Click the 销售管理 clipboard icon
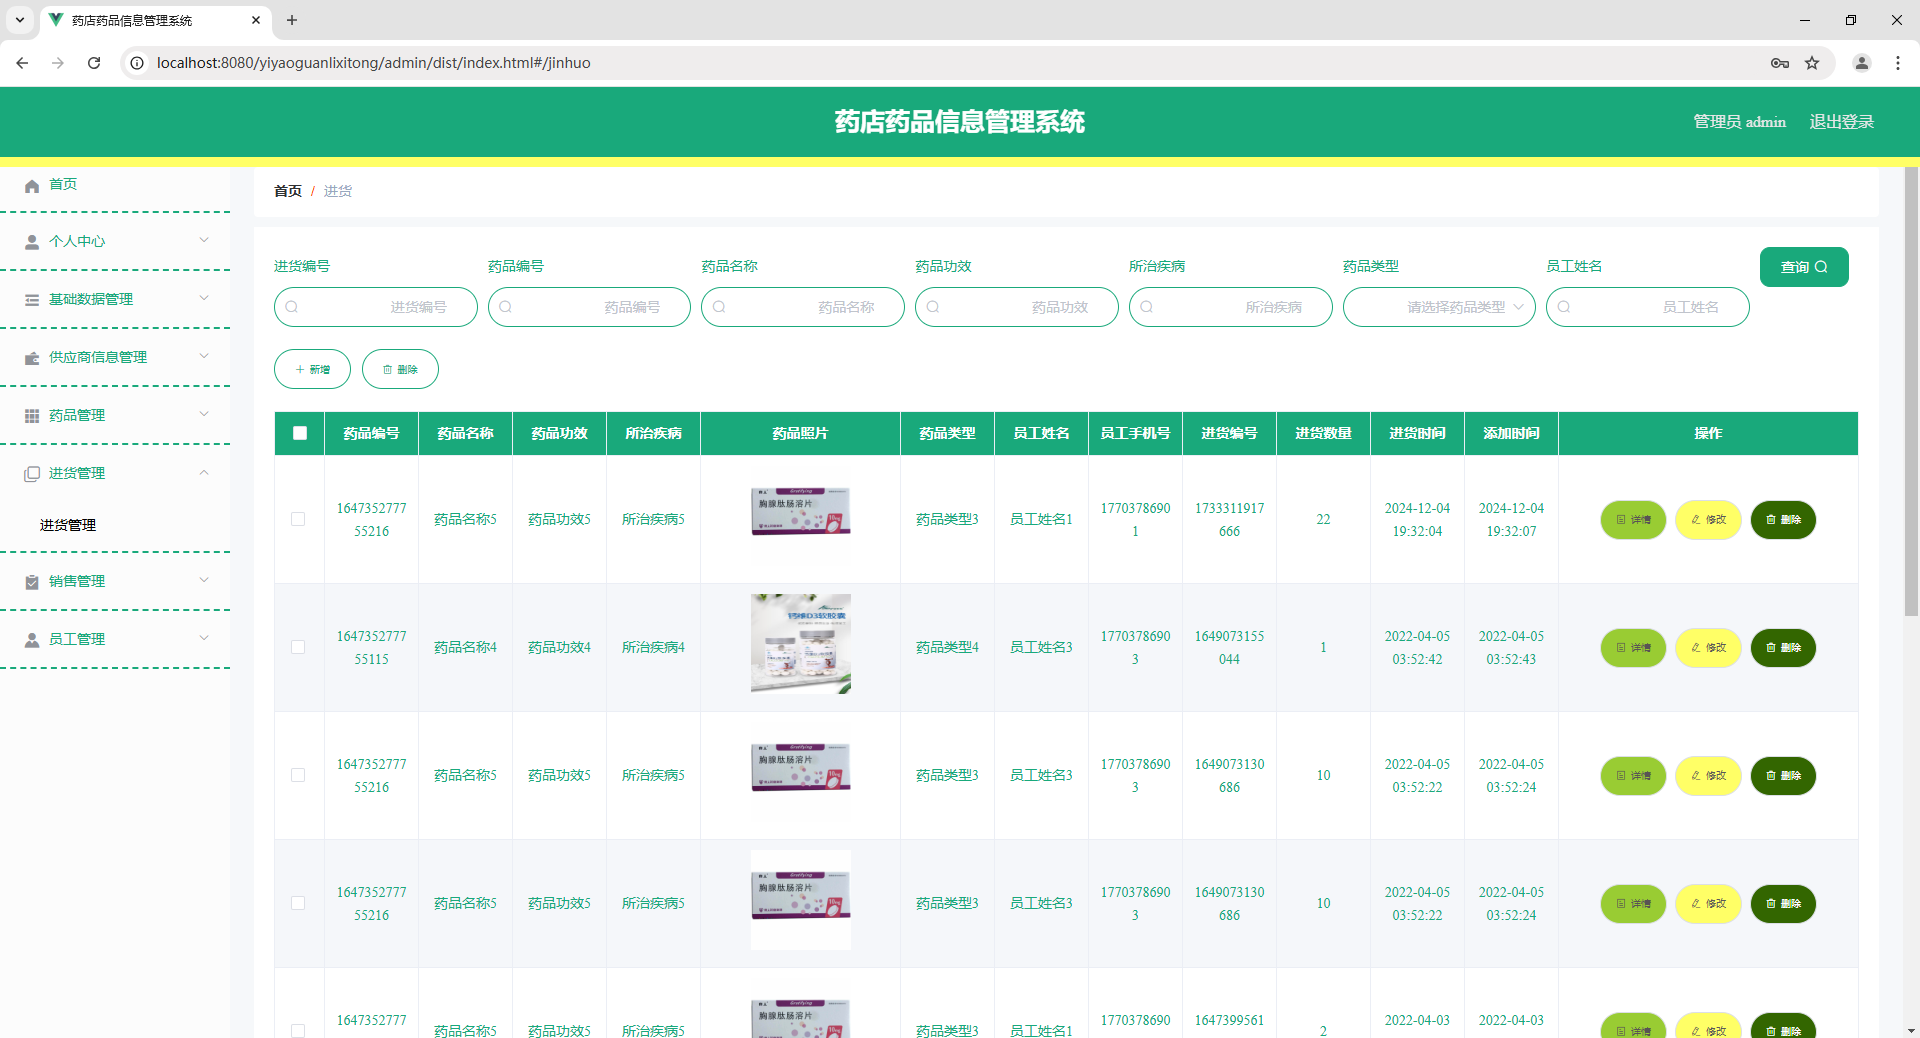1920x1038 pixels. 32,582
